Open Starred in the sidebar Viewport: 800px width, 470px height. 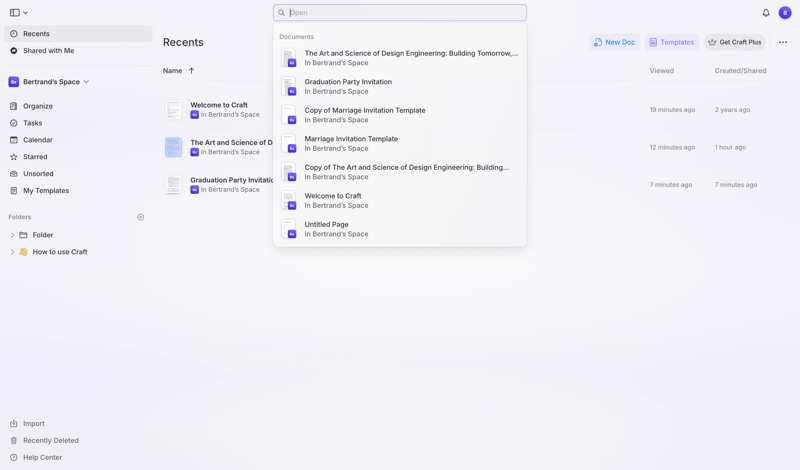coord(35,157)
